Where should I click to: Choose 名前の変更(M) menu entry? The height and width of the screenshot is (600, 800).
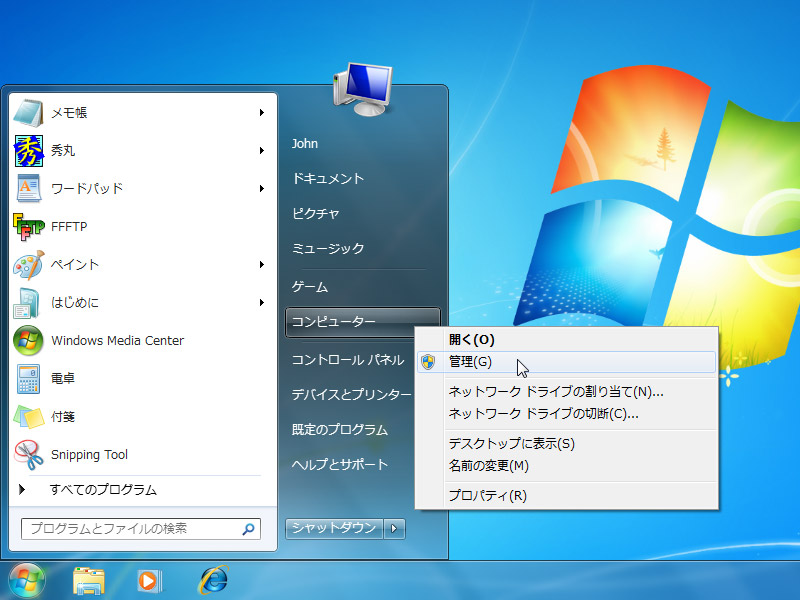[566, 466]
